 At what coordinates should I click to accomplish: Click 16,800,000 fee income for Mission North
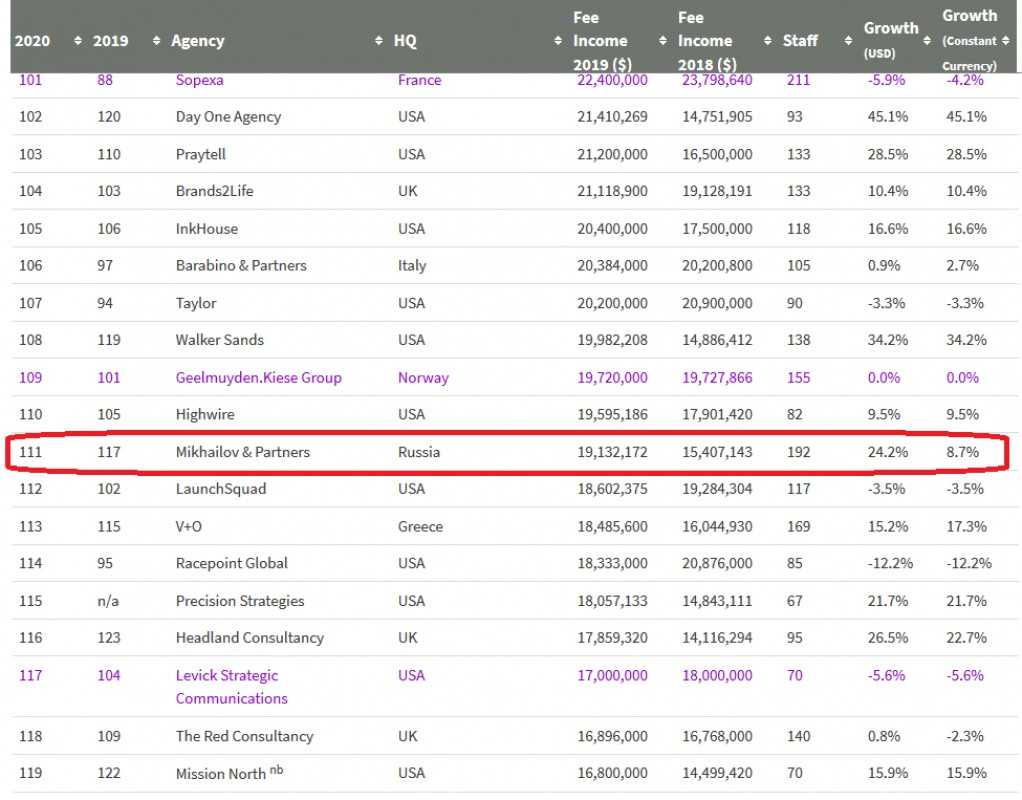612,773
